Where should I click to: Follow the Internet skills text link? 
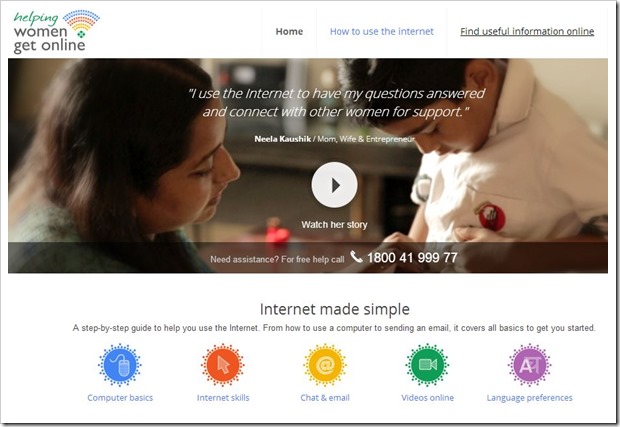coord(223,398)
